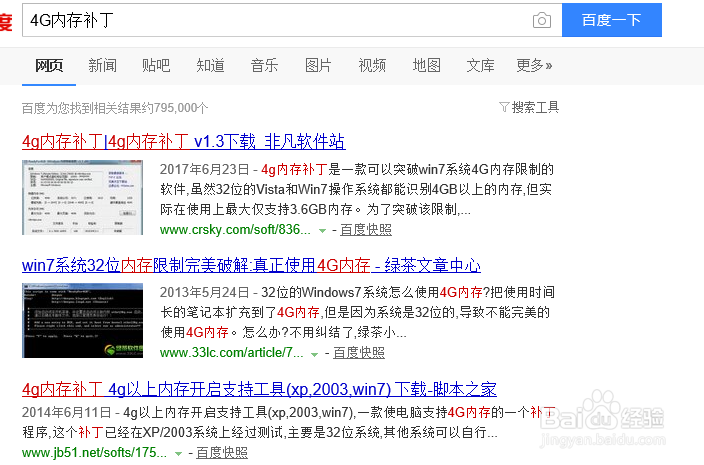Click the date text 2013年5月24日
Screen dimensions: 704x465
point(204,292)
